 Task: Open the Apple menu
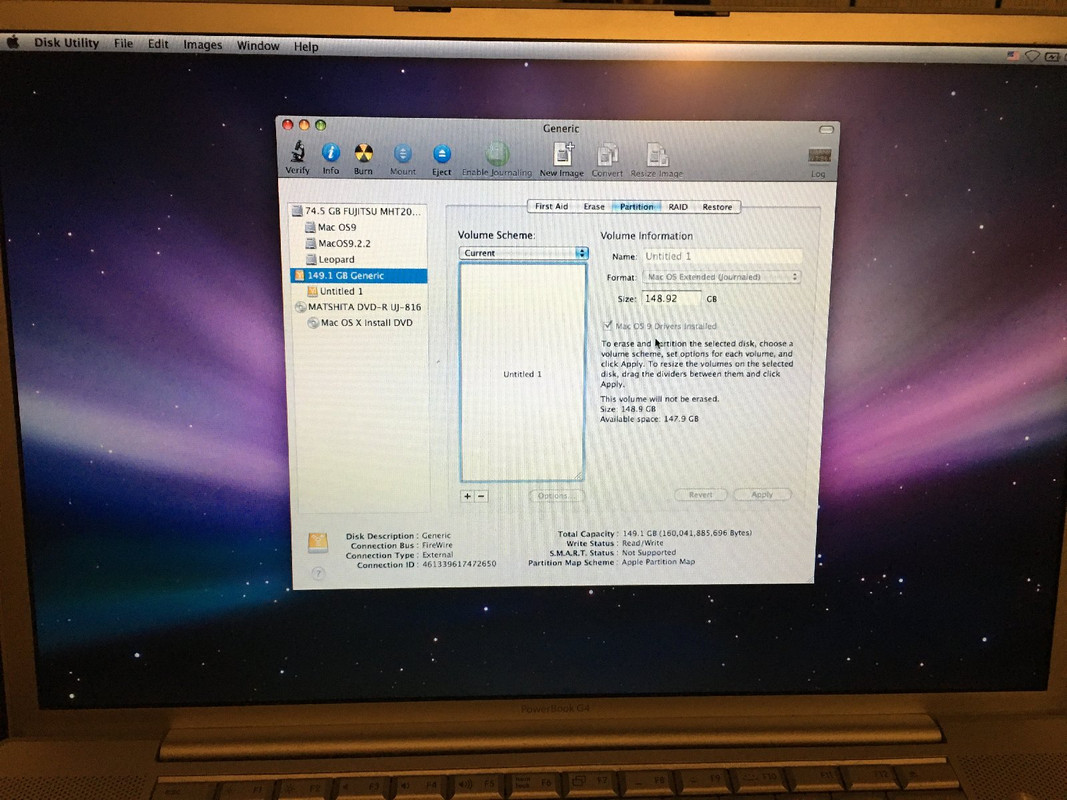click(13, 42)
